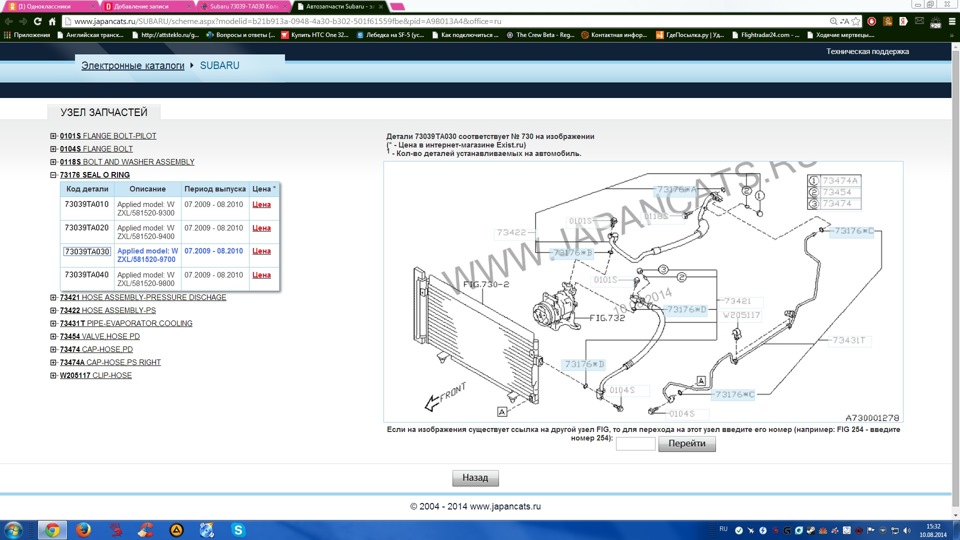The width and height of the screenshot is (960, 540).
Task: Click the 73176*A label on diagram
Action: (x=677, y=190)
